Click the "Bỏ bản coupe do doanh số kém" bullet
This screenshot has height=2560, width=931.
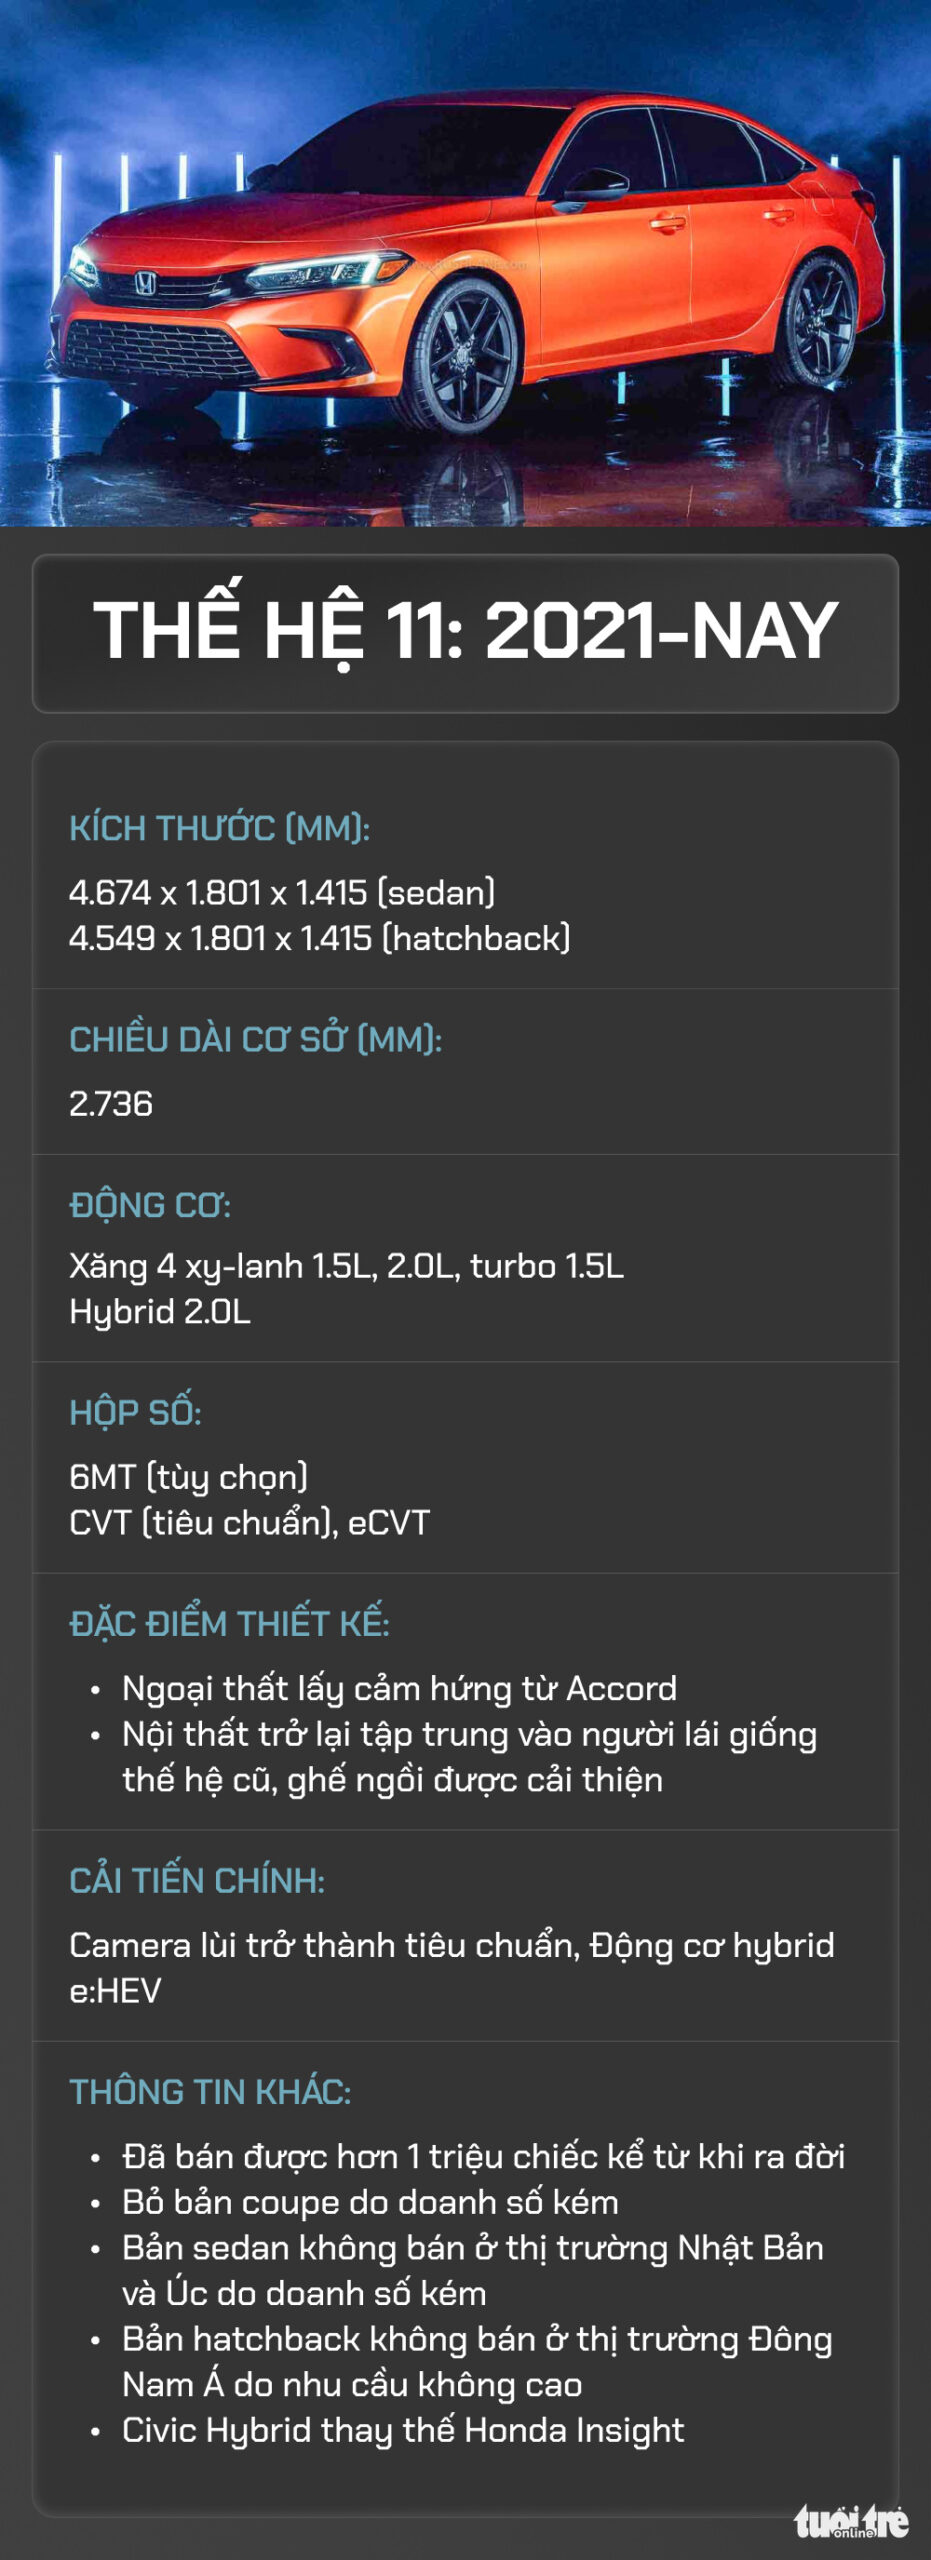point(370,2202)
